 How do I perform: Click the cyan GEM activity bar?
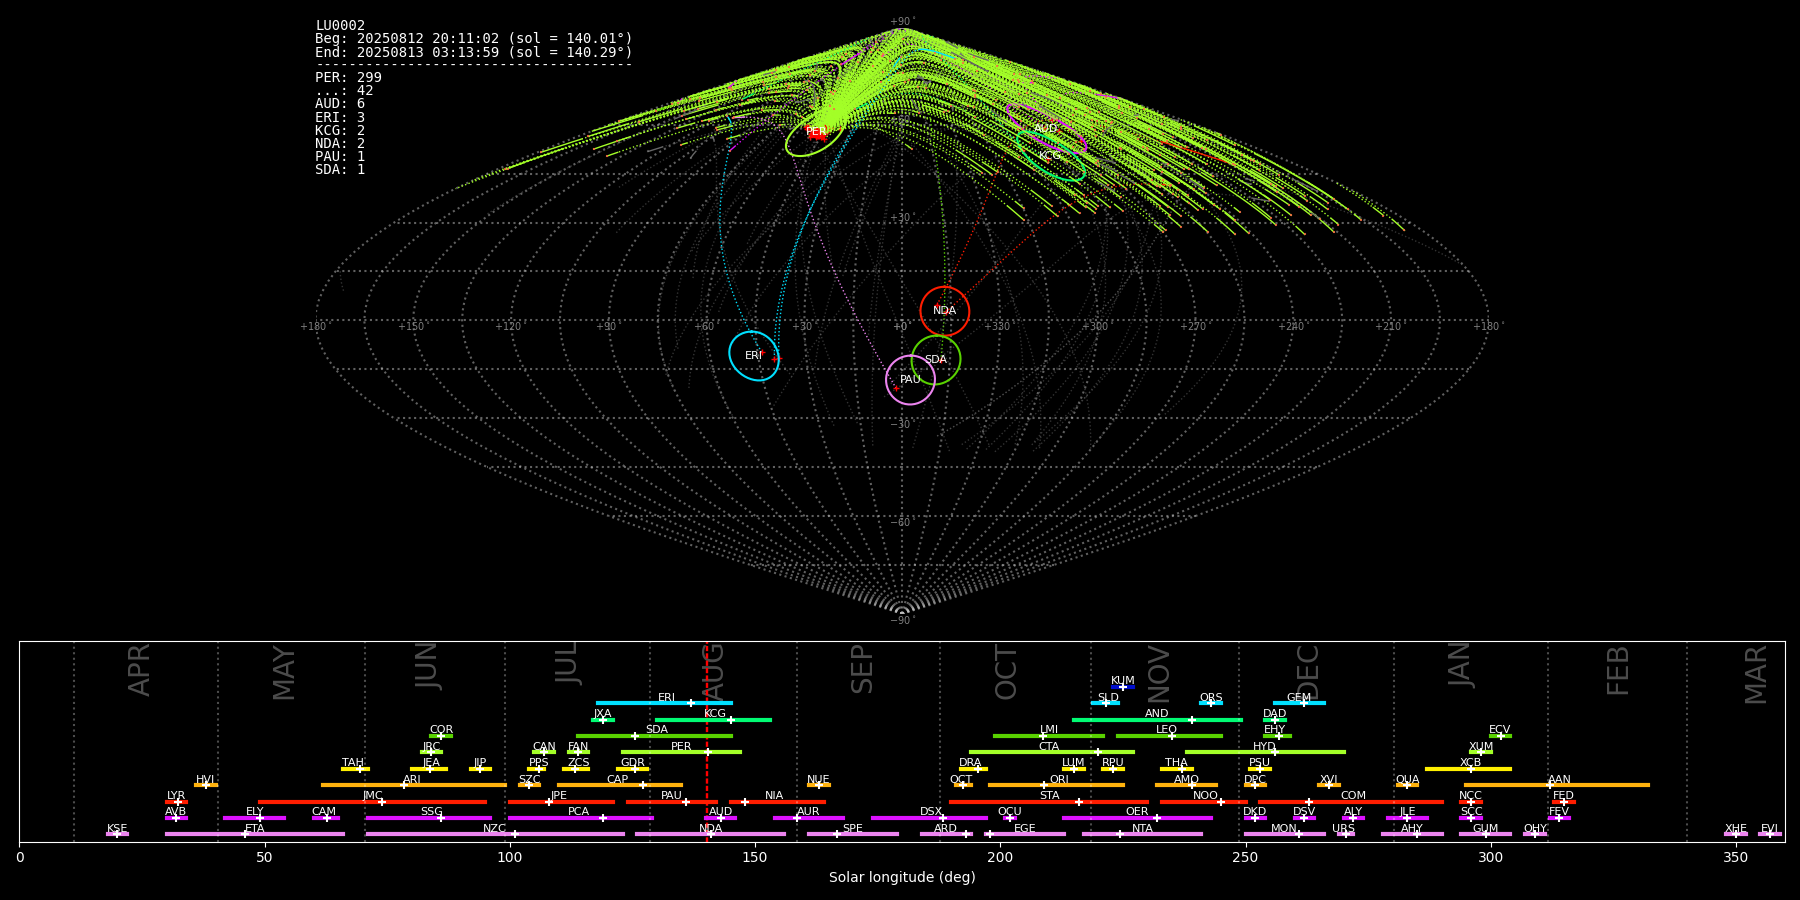[1299, 703]
